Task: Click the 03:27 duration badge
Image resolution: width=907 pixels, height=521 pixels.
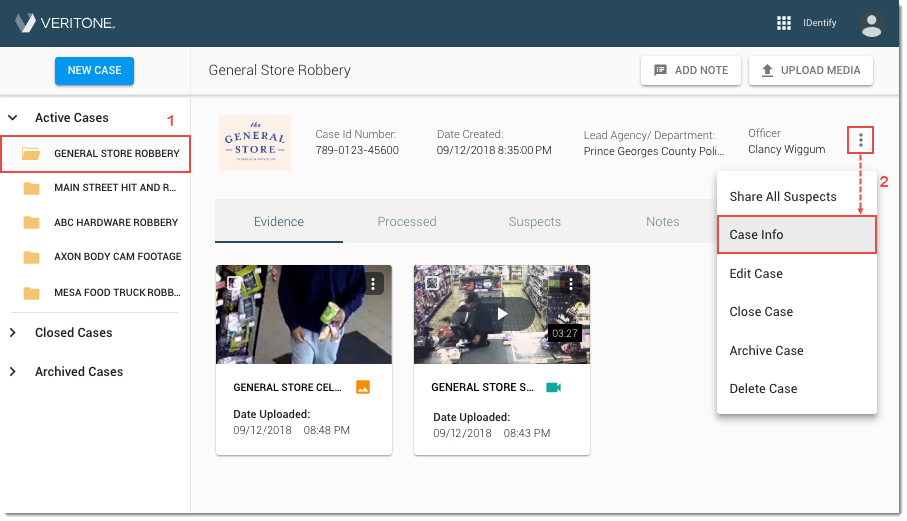Action: point(564,333)
